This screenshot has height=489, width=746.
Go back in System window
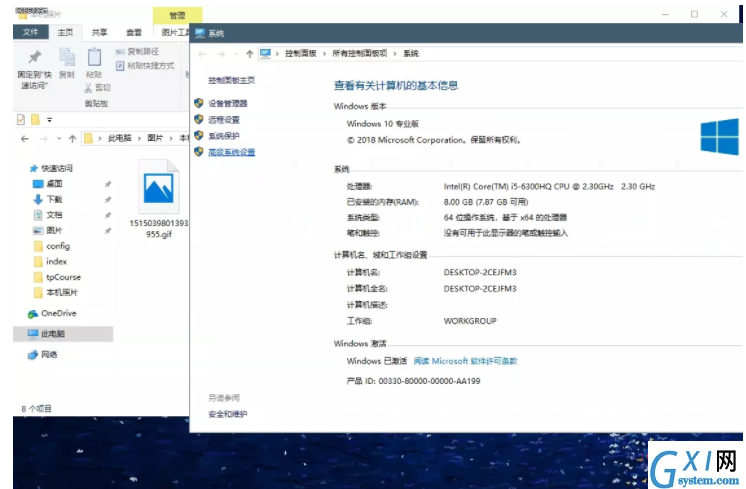pos(202,54)
